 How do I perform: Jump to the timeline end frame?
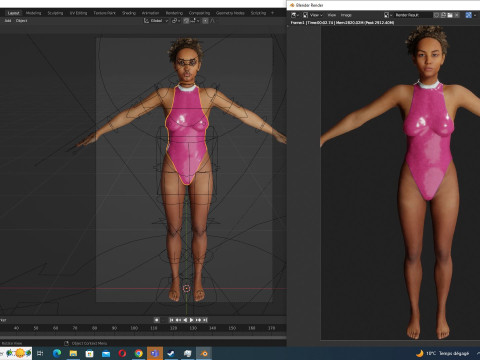205,320
